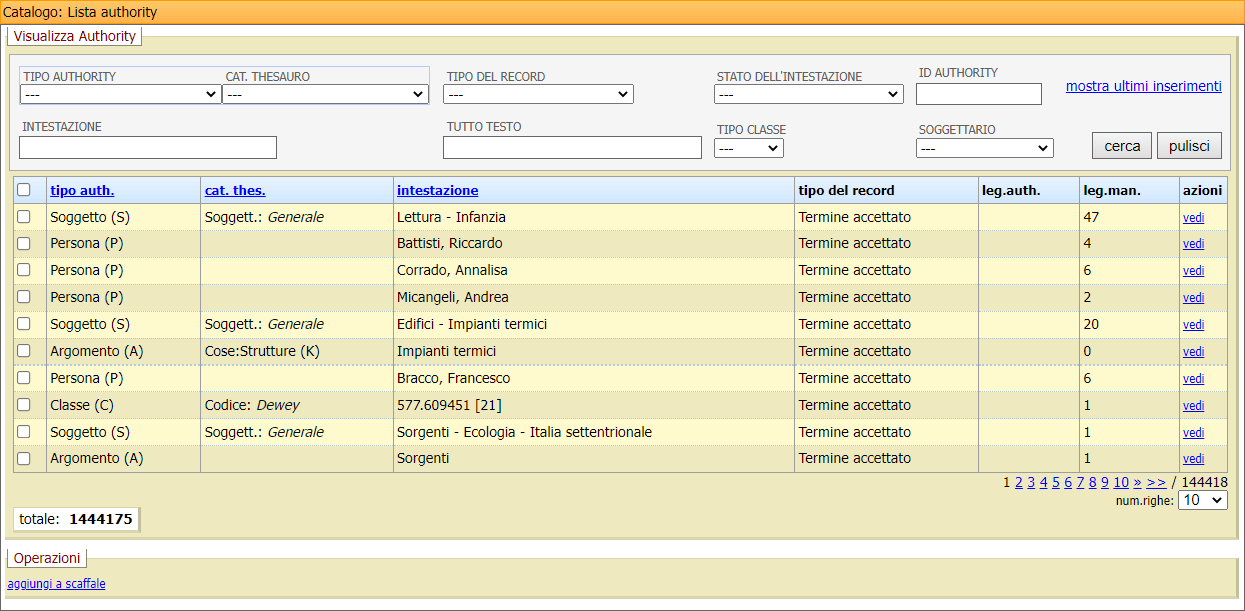The width and height of the screenshot is (1245, 611).
Task: Jump to last page with >> link
Action: (x=1156, y=482)
